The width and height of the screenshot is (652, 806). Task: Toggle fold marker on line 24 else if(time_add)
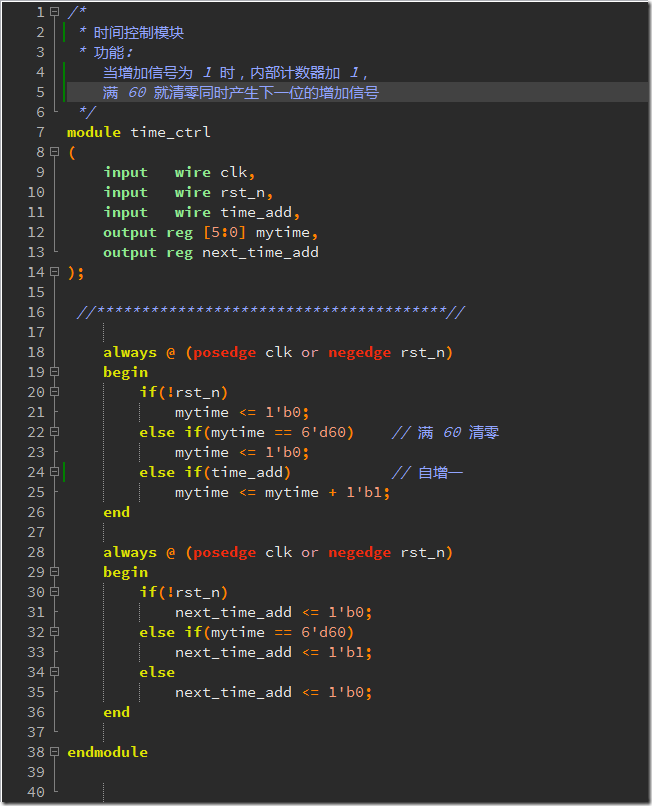point(55,472)
